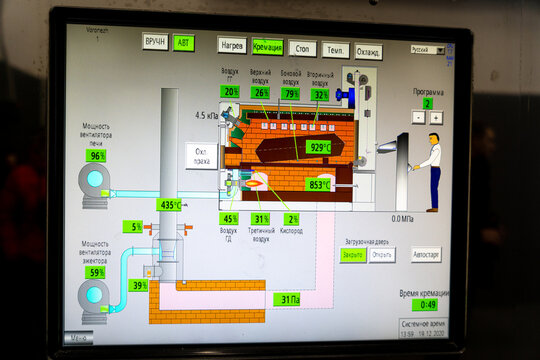Select the Нагрев heating stage

[232, 45]
